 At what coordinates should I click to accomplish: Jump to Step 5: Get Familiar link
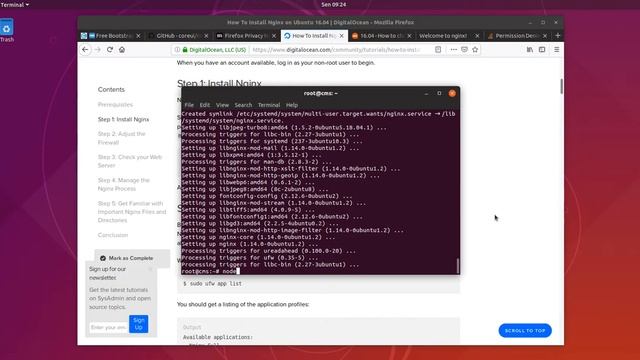point(132,211)
